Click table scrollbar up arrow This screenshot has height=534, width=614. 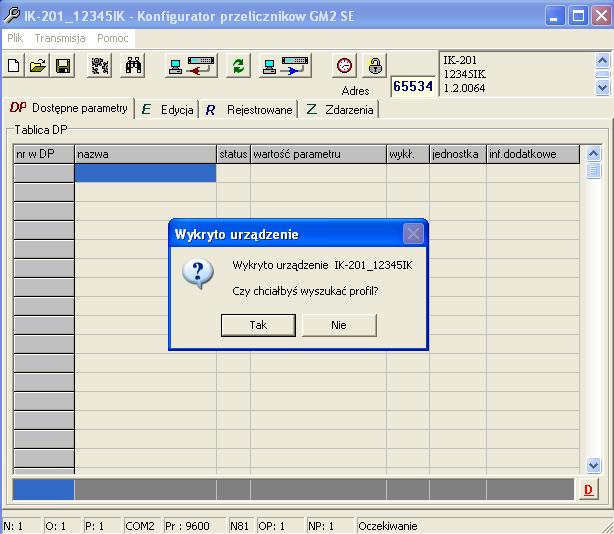593,153
